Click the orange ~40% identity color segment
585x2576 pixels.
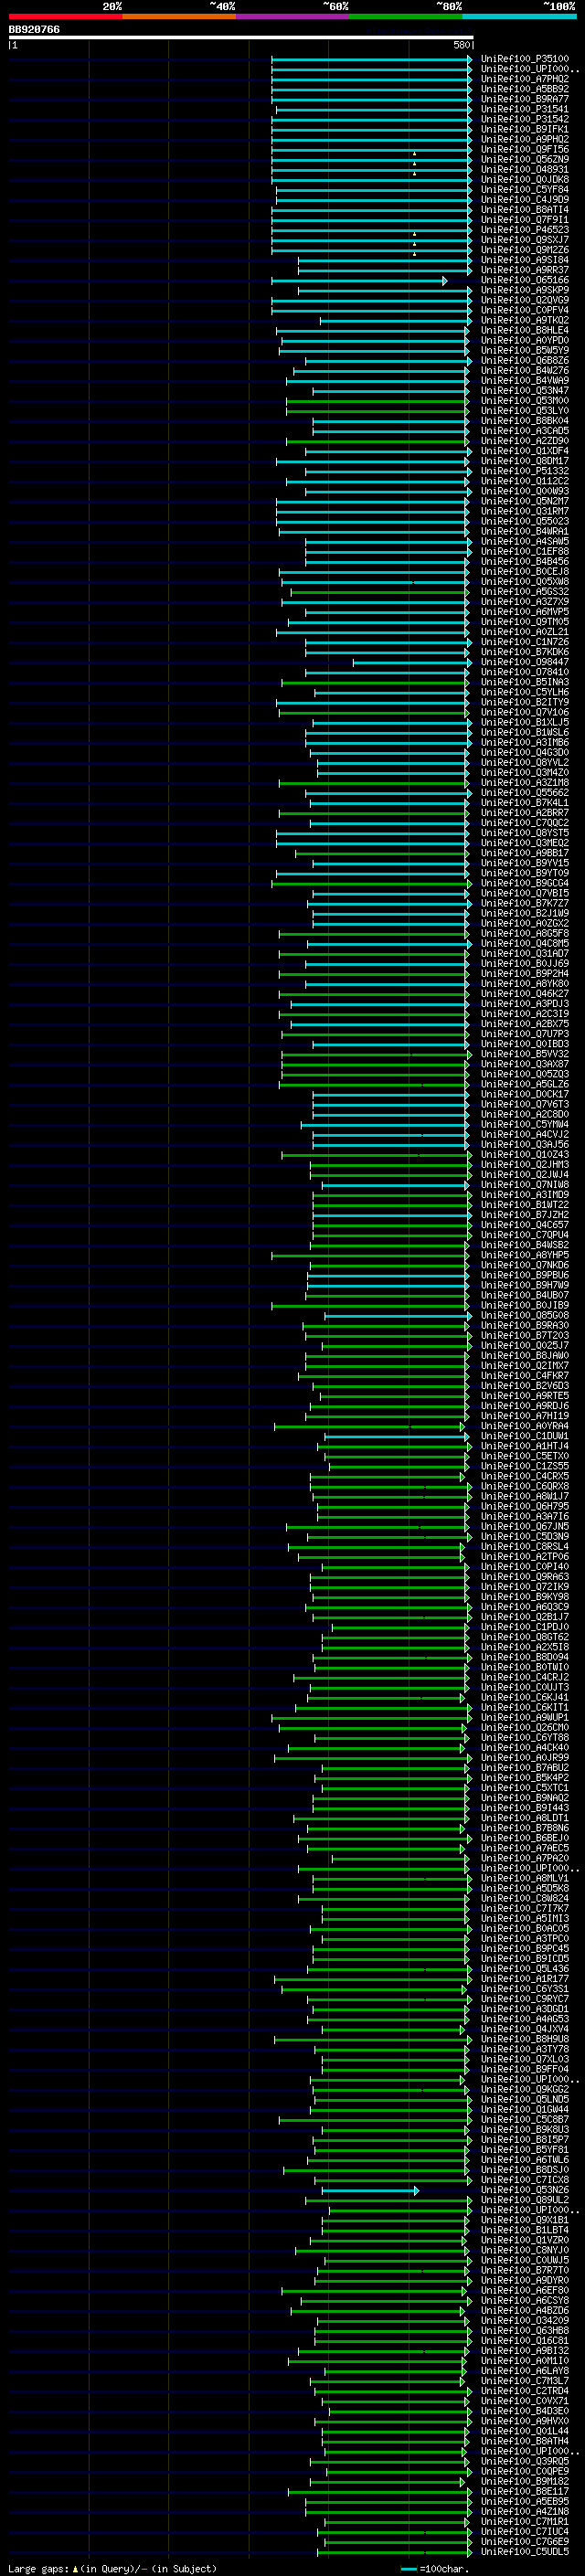(x=179, y=16)
